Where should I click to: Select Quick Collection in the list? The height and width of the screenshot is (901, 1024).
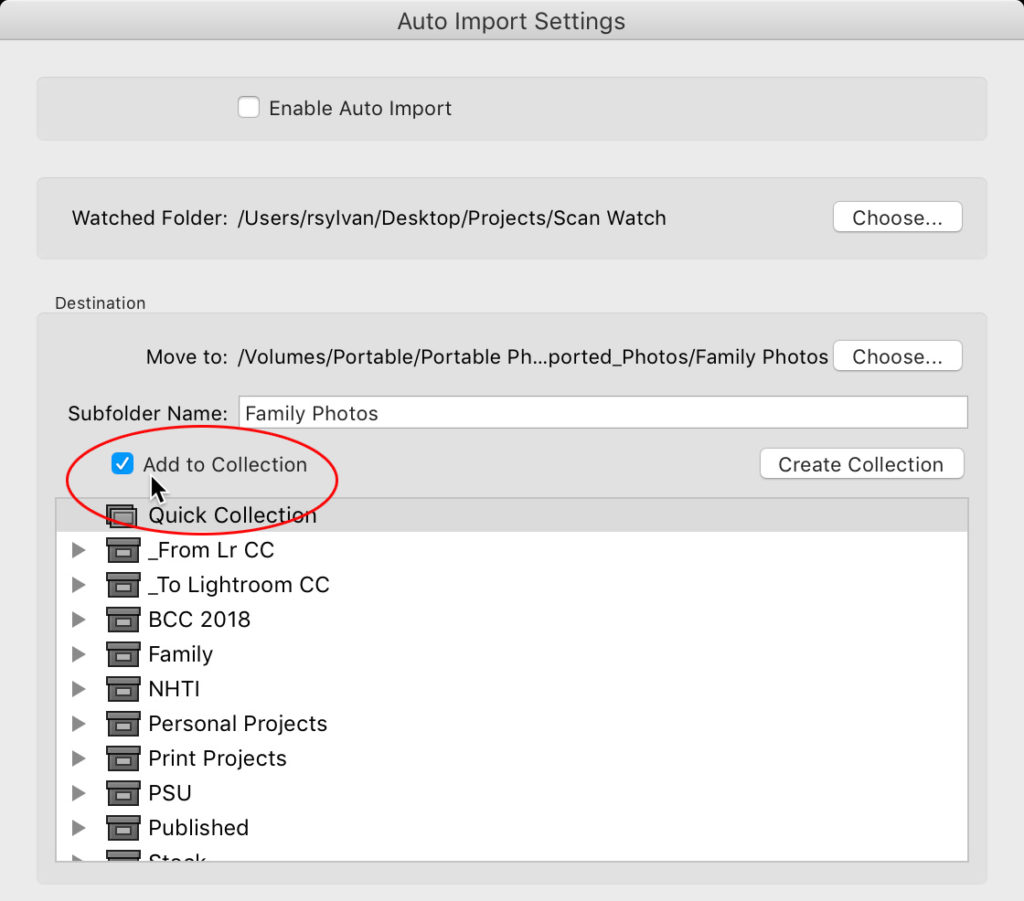tap(511, 515)
